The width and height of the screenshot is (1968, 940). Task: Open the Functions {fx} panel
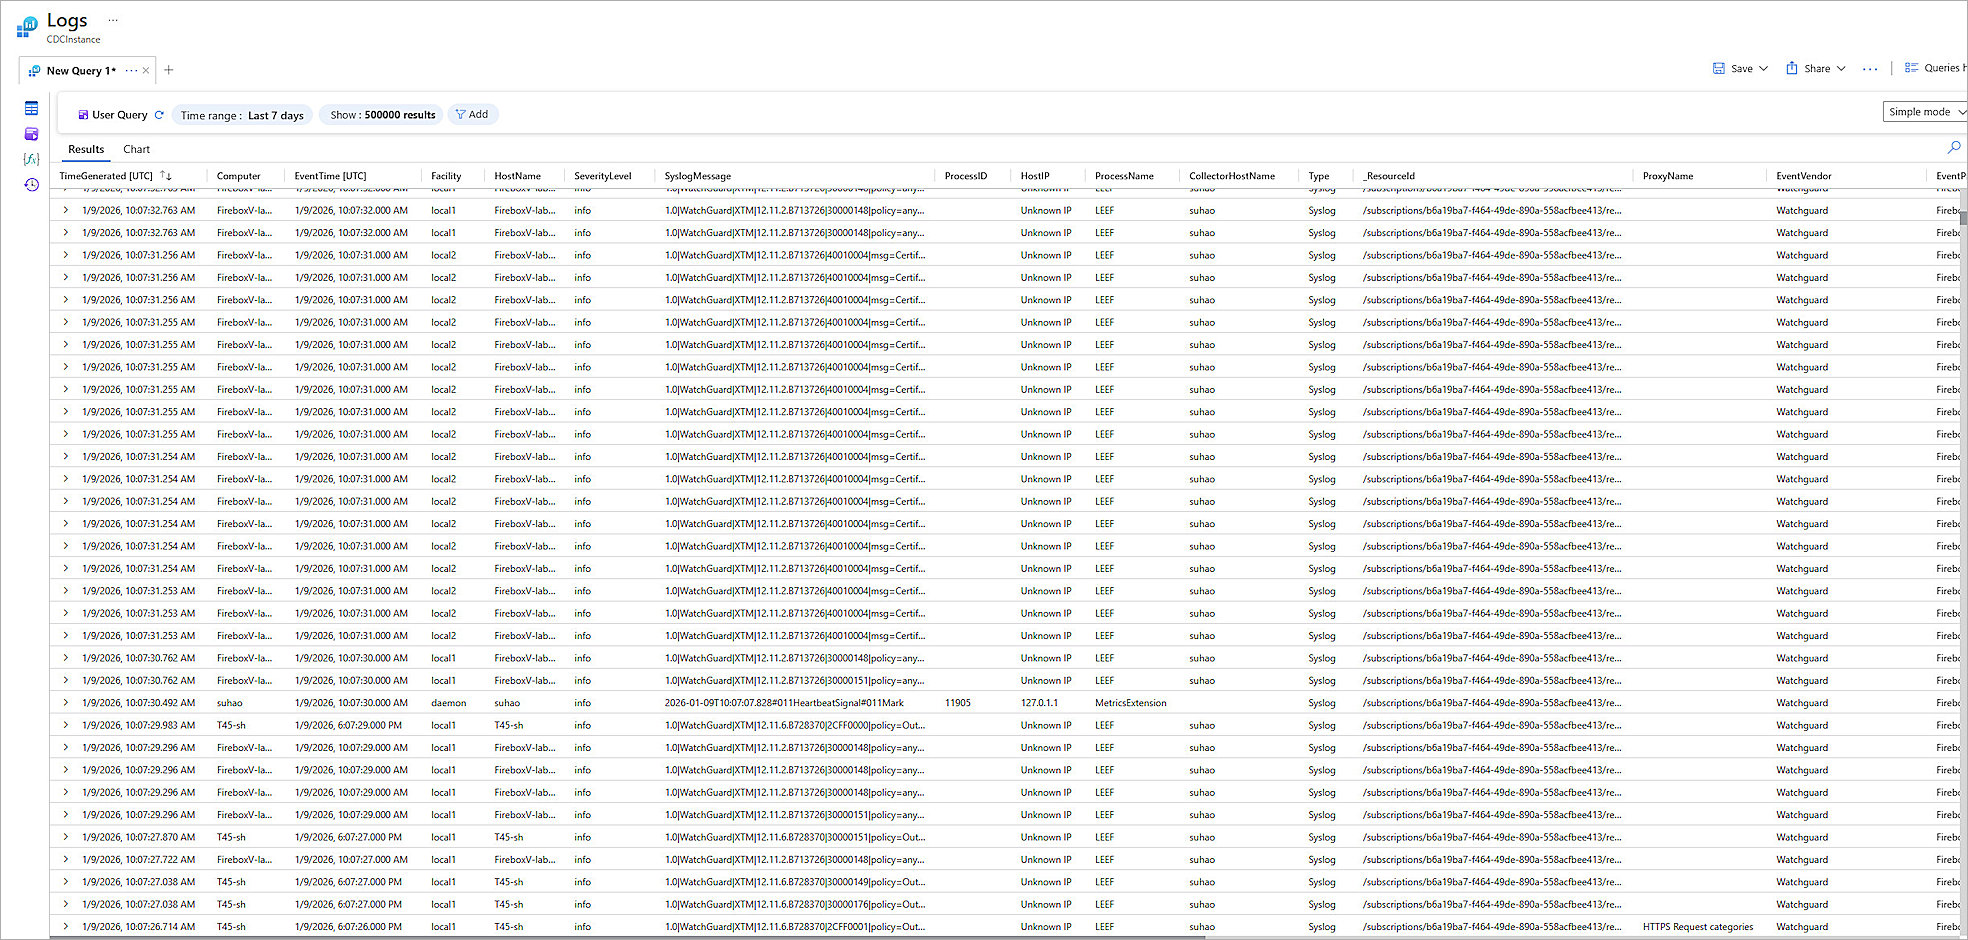[31, 158]
